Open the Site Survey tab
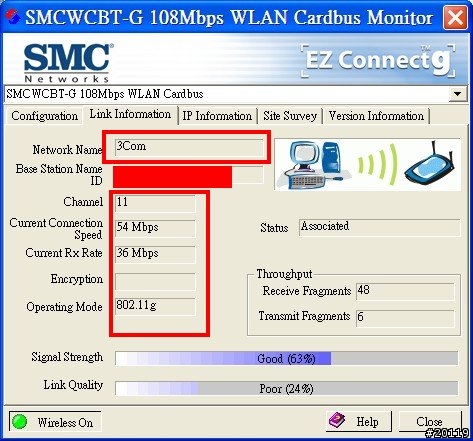This screenshot has width=473, height=441. pyautogui.click(x=290, y=116)
